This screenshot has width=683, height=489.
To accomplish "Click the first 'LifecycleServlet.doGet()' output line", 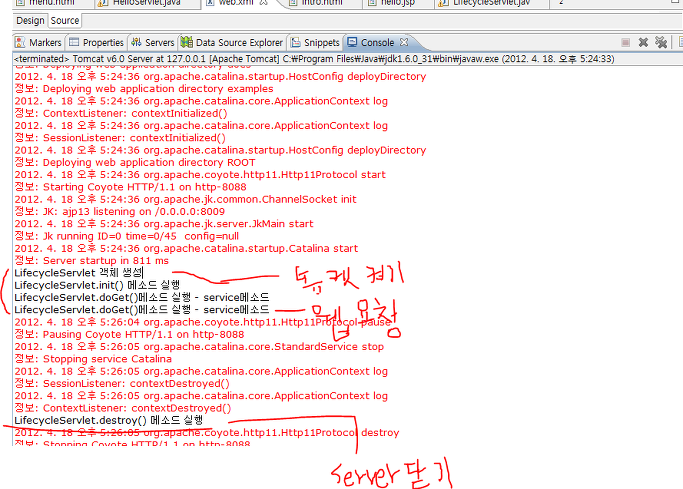I will [142, 297].
